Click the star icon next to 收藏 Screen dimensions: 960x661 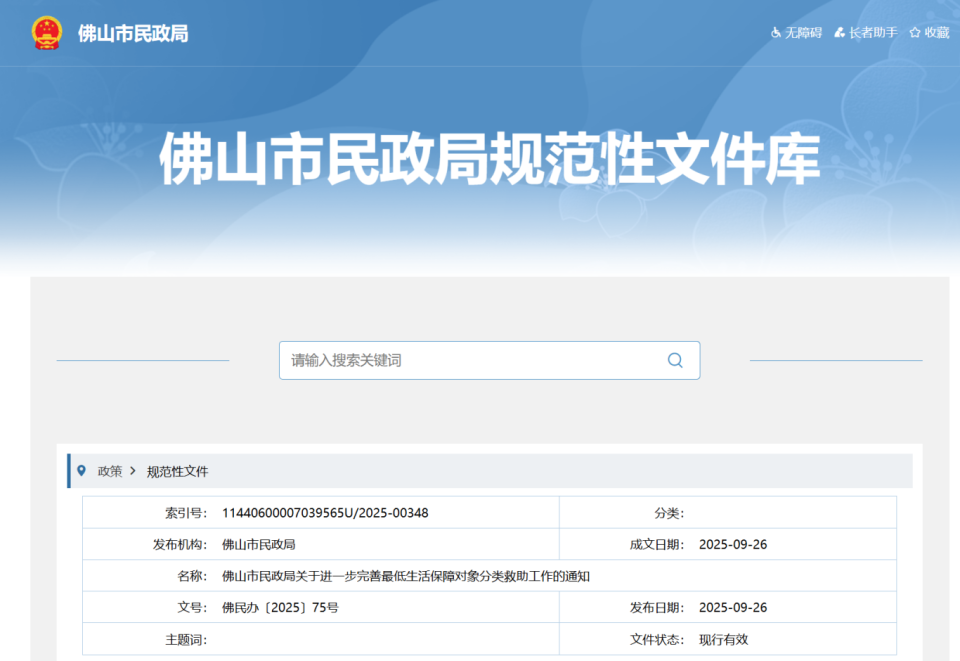pos(914,33)
